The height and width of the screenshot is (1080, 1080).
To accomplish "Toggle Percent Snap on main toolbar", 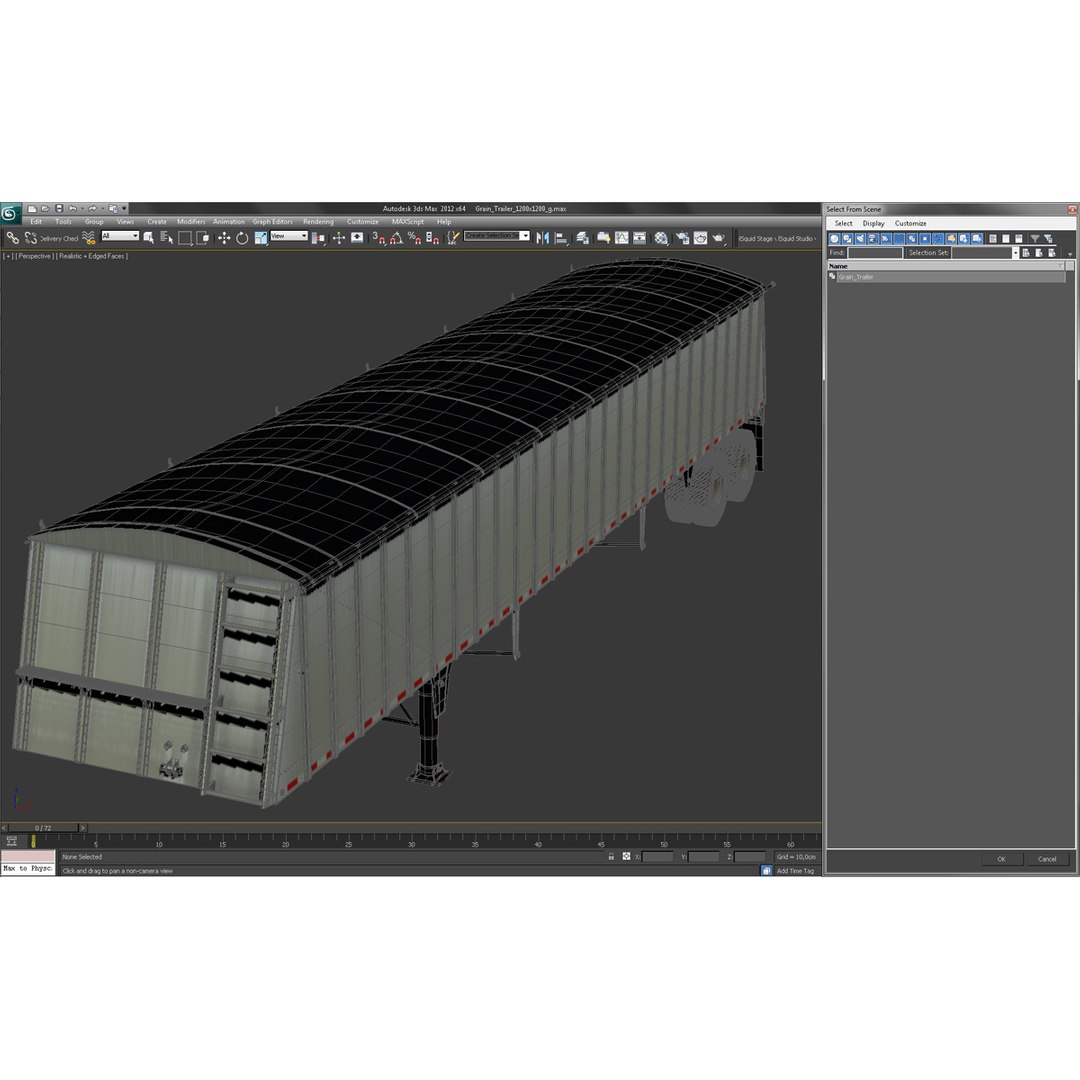I will point(414,238).
